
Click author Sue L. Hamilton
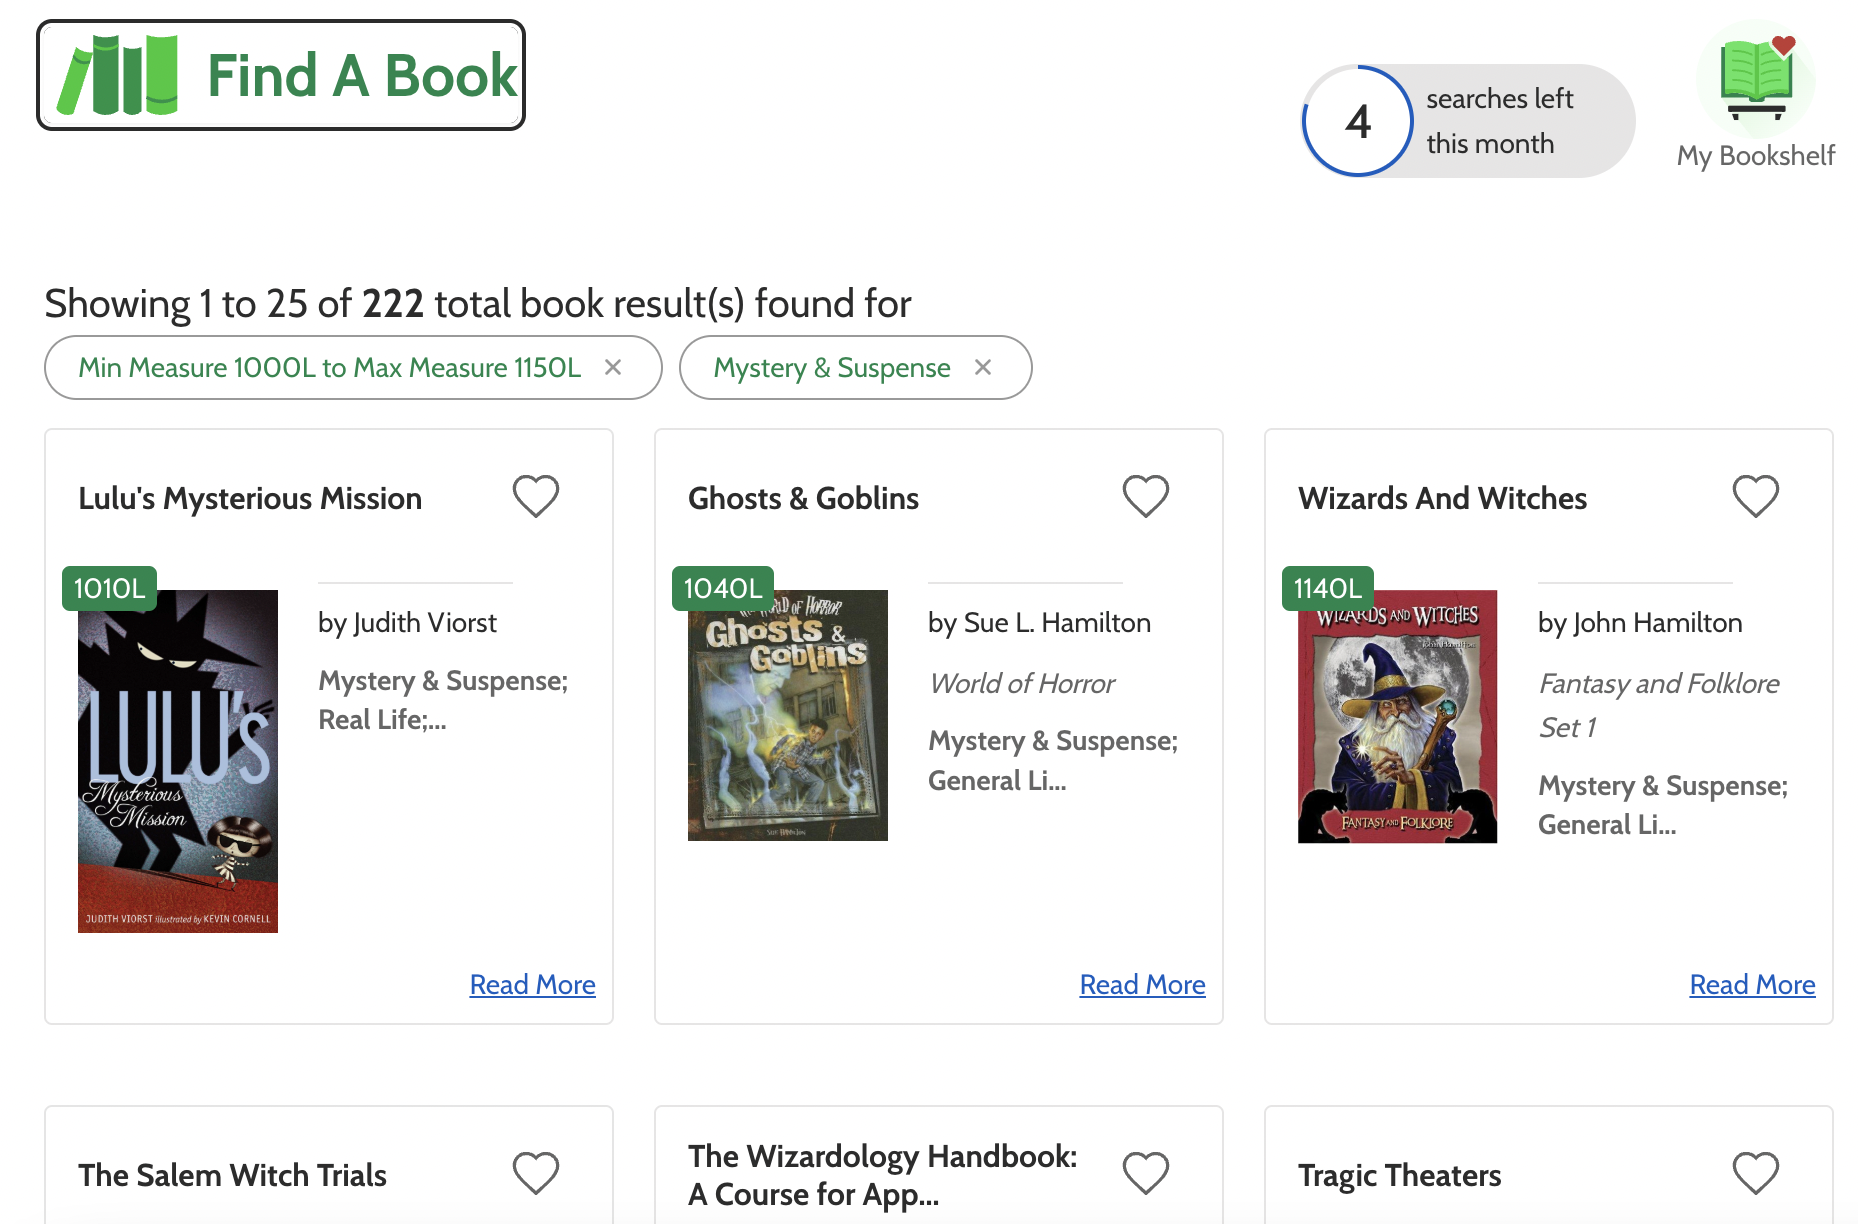pyautogui.click(x=1039, y=622)
